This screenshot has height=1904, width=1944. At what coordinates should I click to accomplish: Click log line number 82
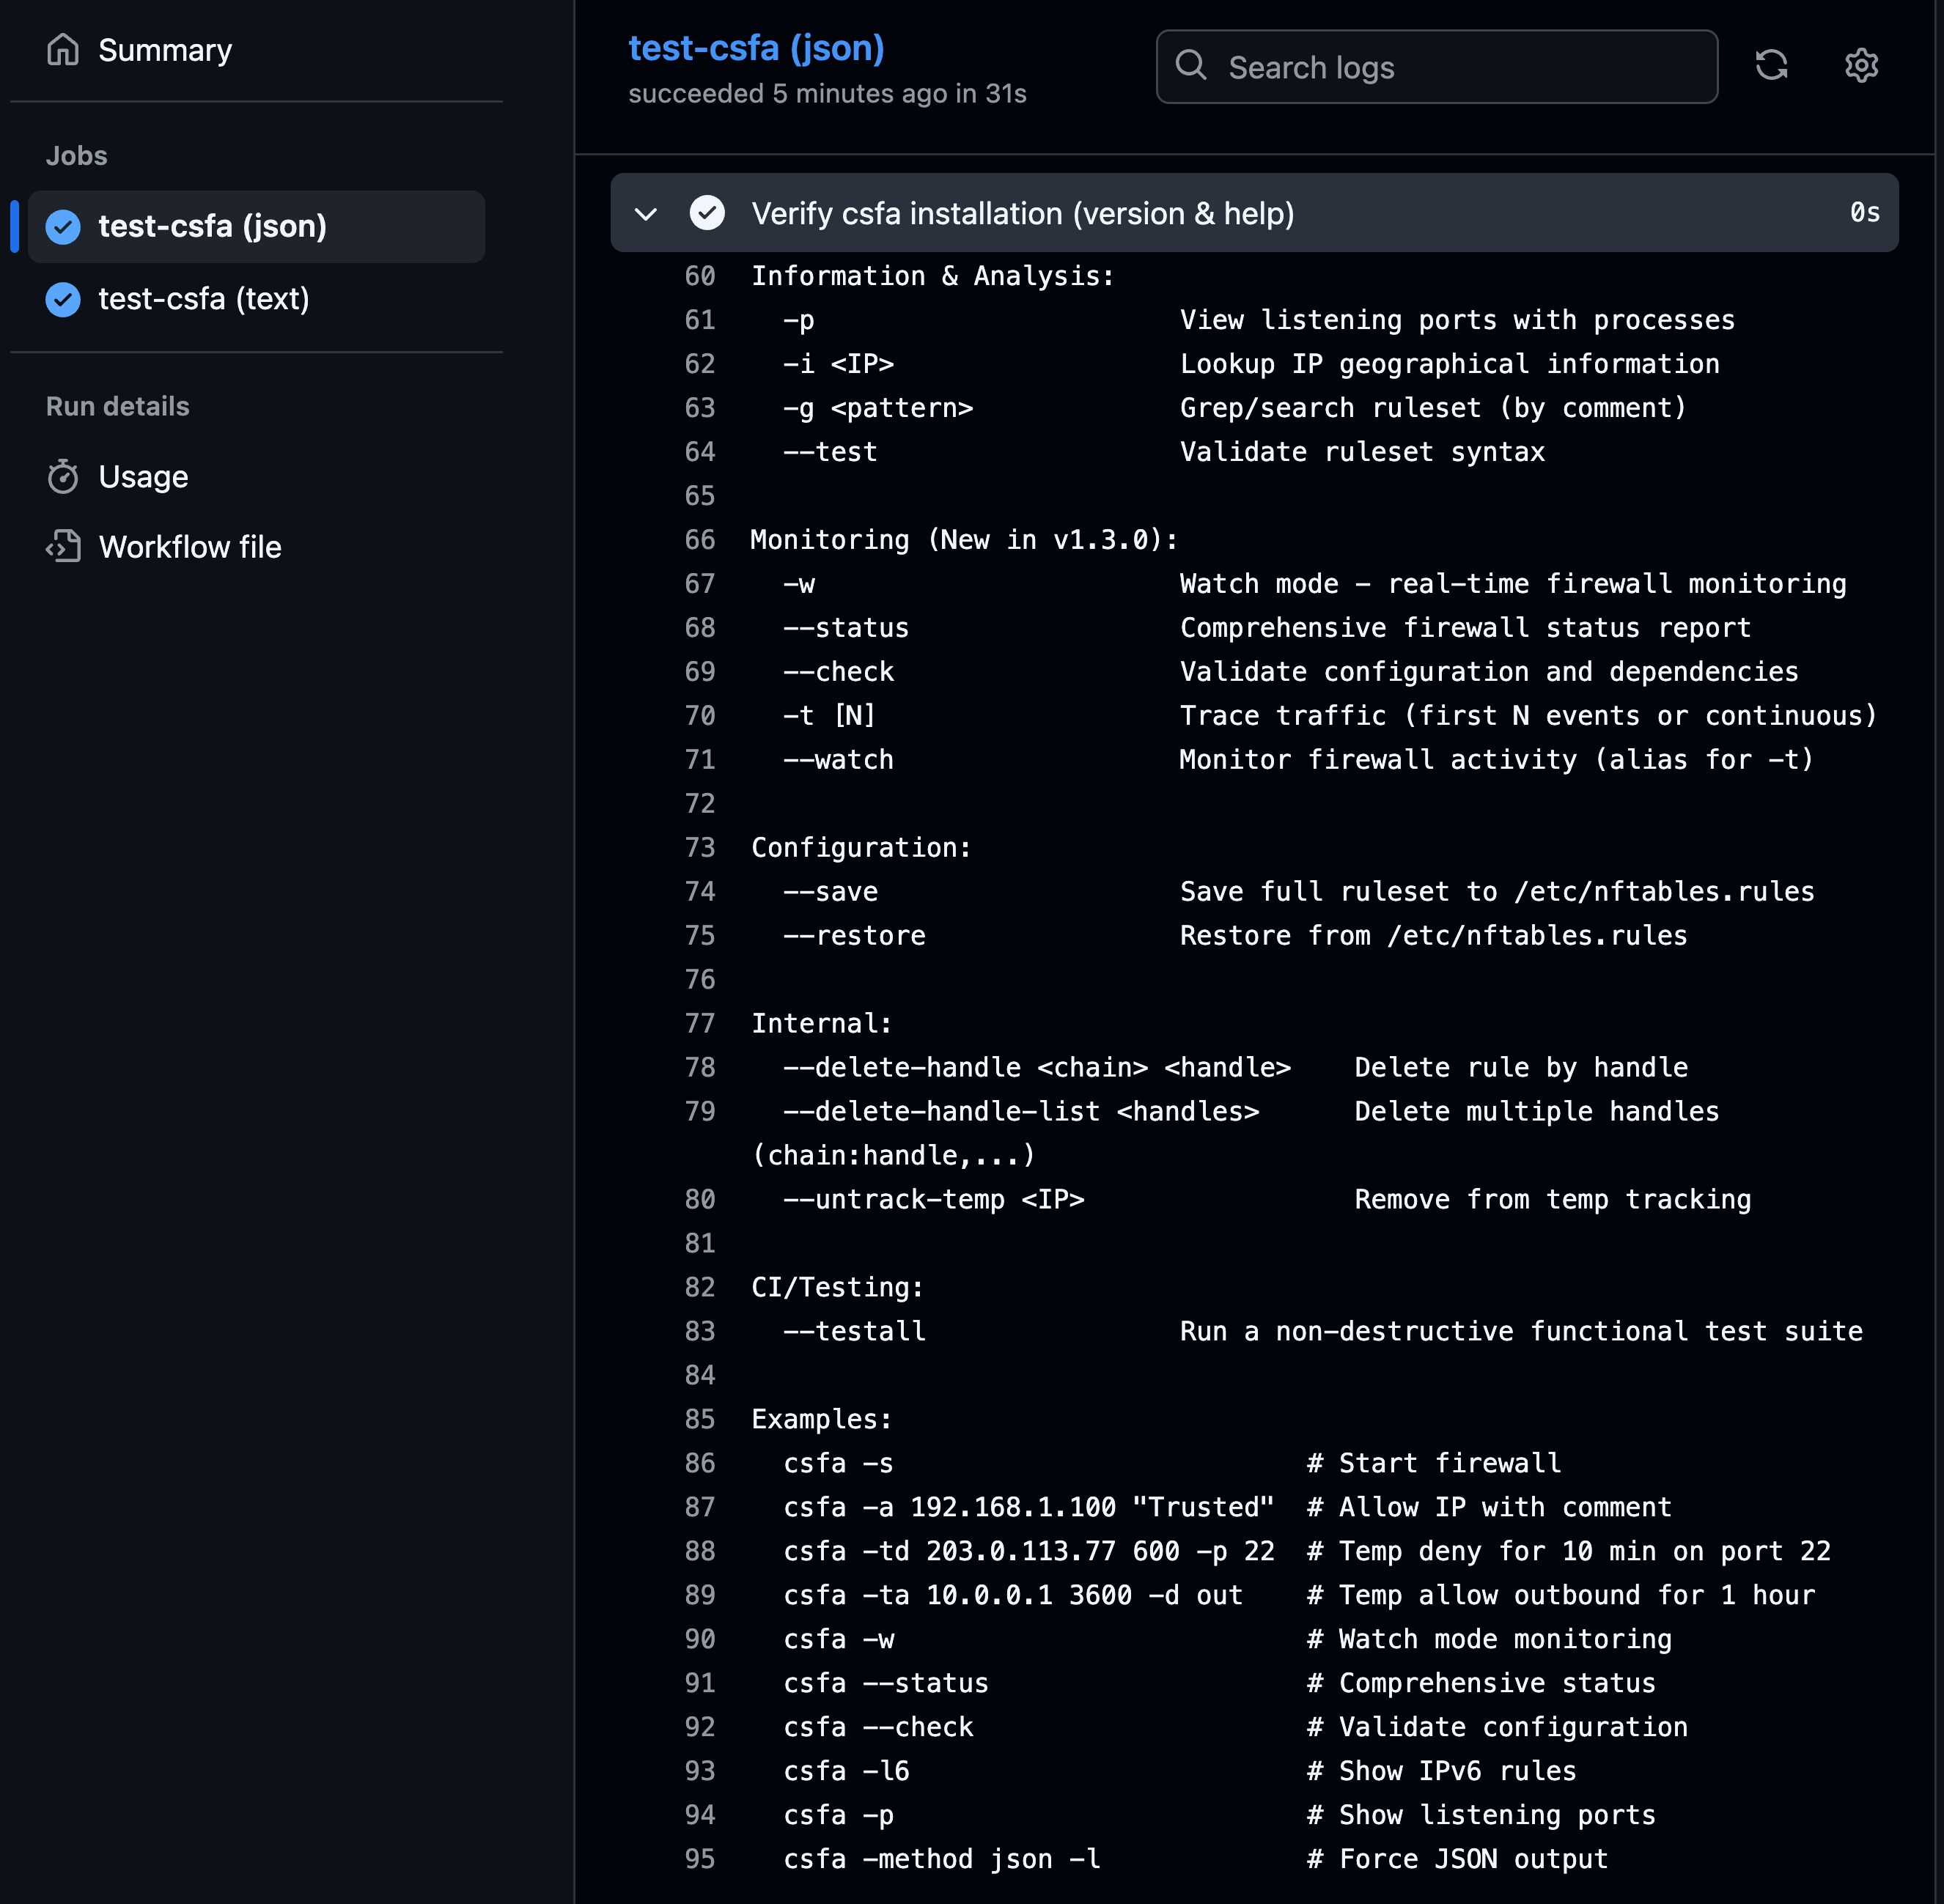coord(699,1288)
